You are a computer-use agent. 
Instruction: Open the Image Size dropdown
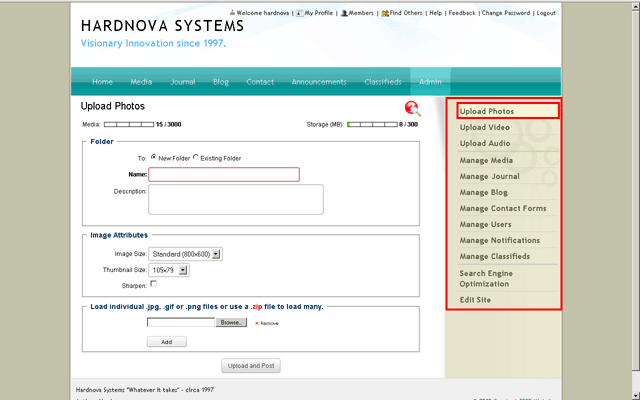[x=185, y=254]
